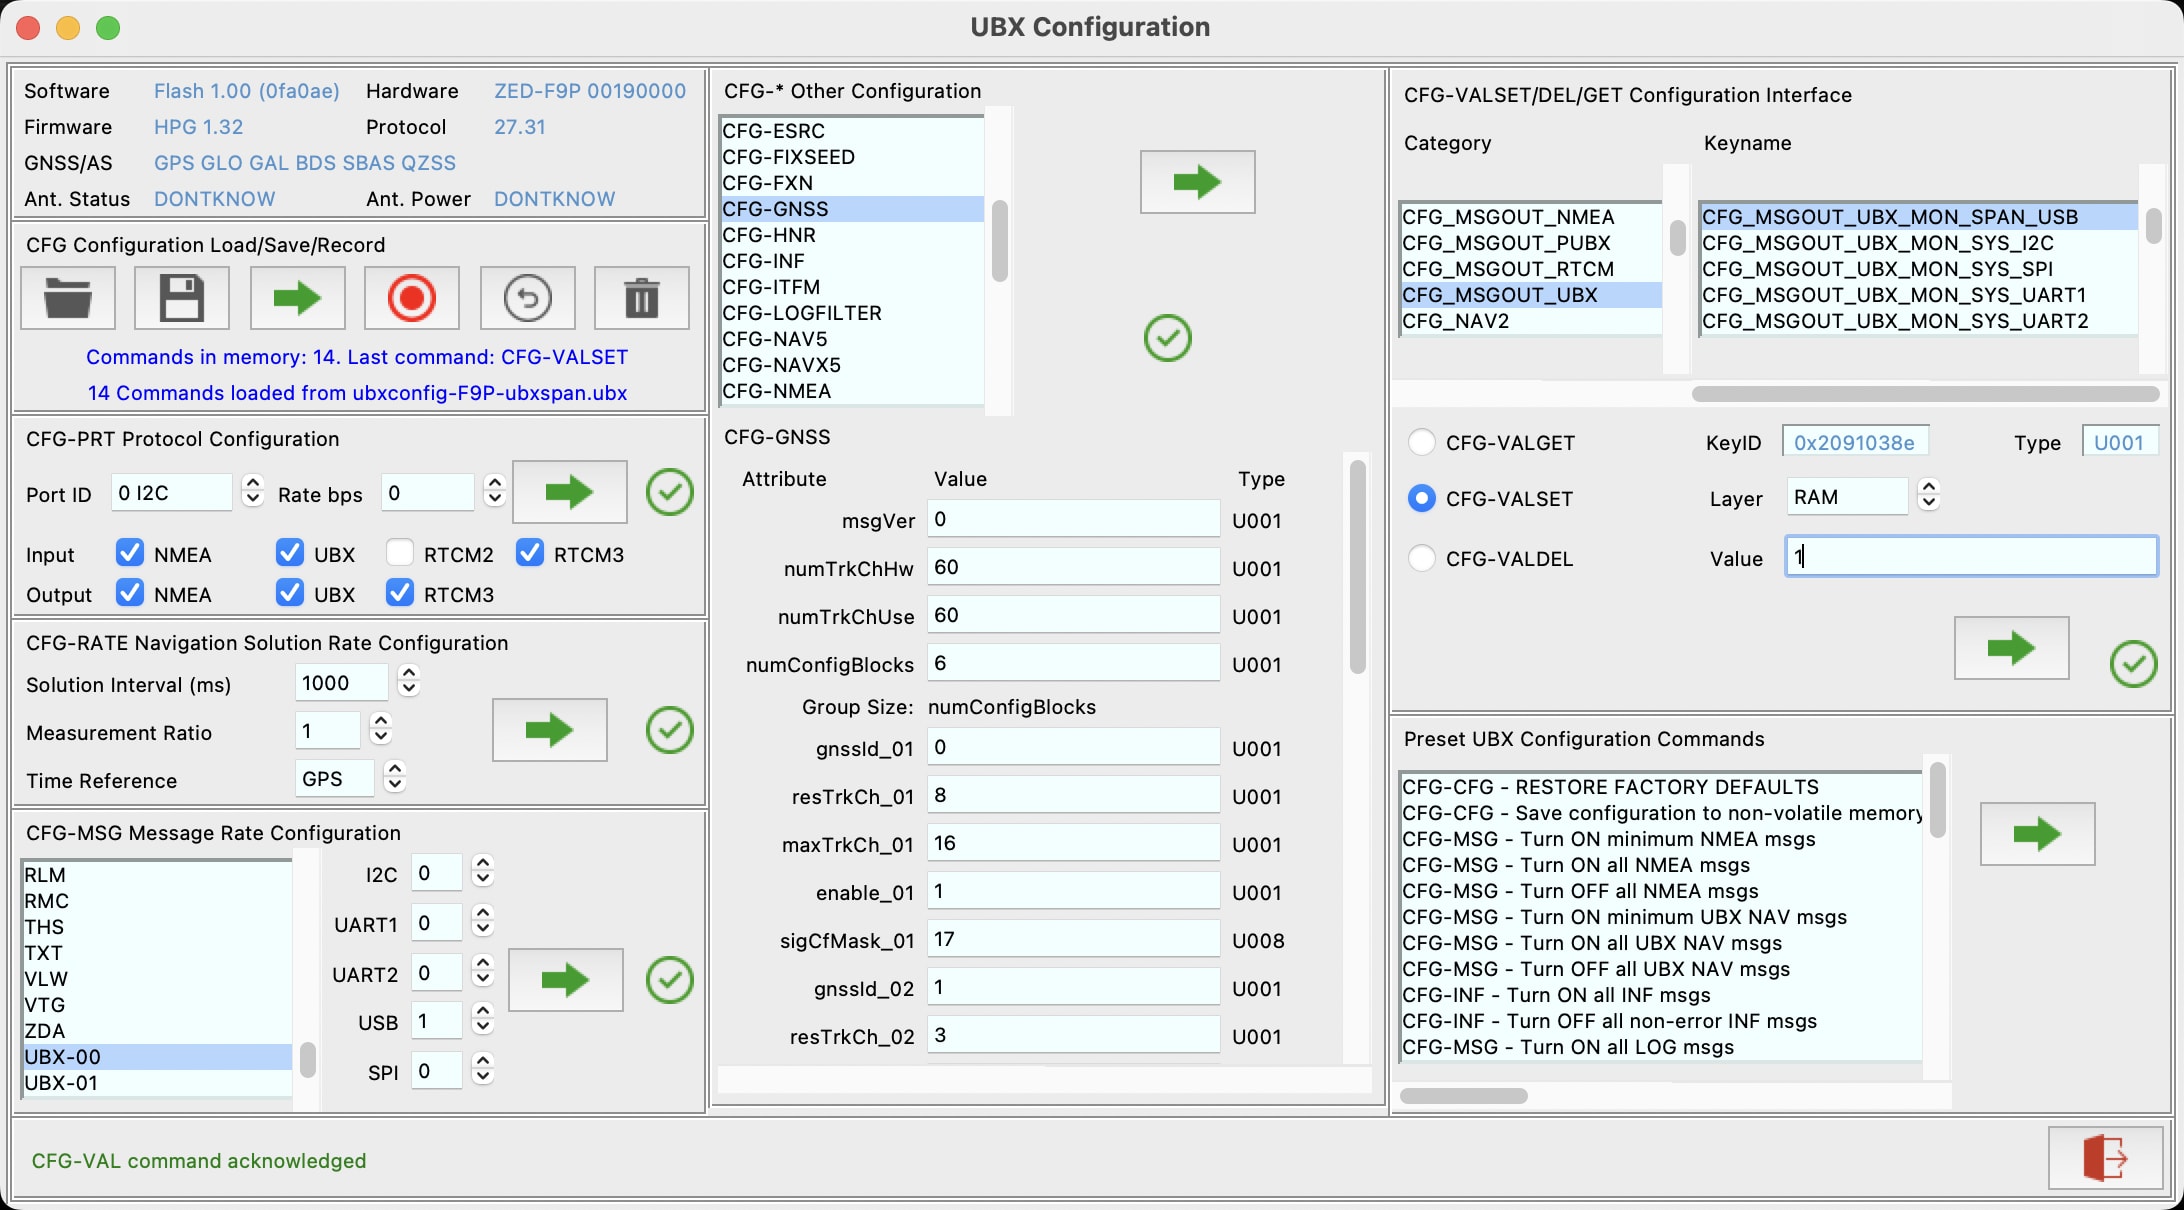Open the Layer RAM spinner dropdown
The width and height of the screenshot is (2184, 1210).
1929,496
